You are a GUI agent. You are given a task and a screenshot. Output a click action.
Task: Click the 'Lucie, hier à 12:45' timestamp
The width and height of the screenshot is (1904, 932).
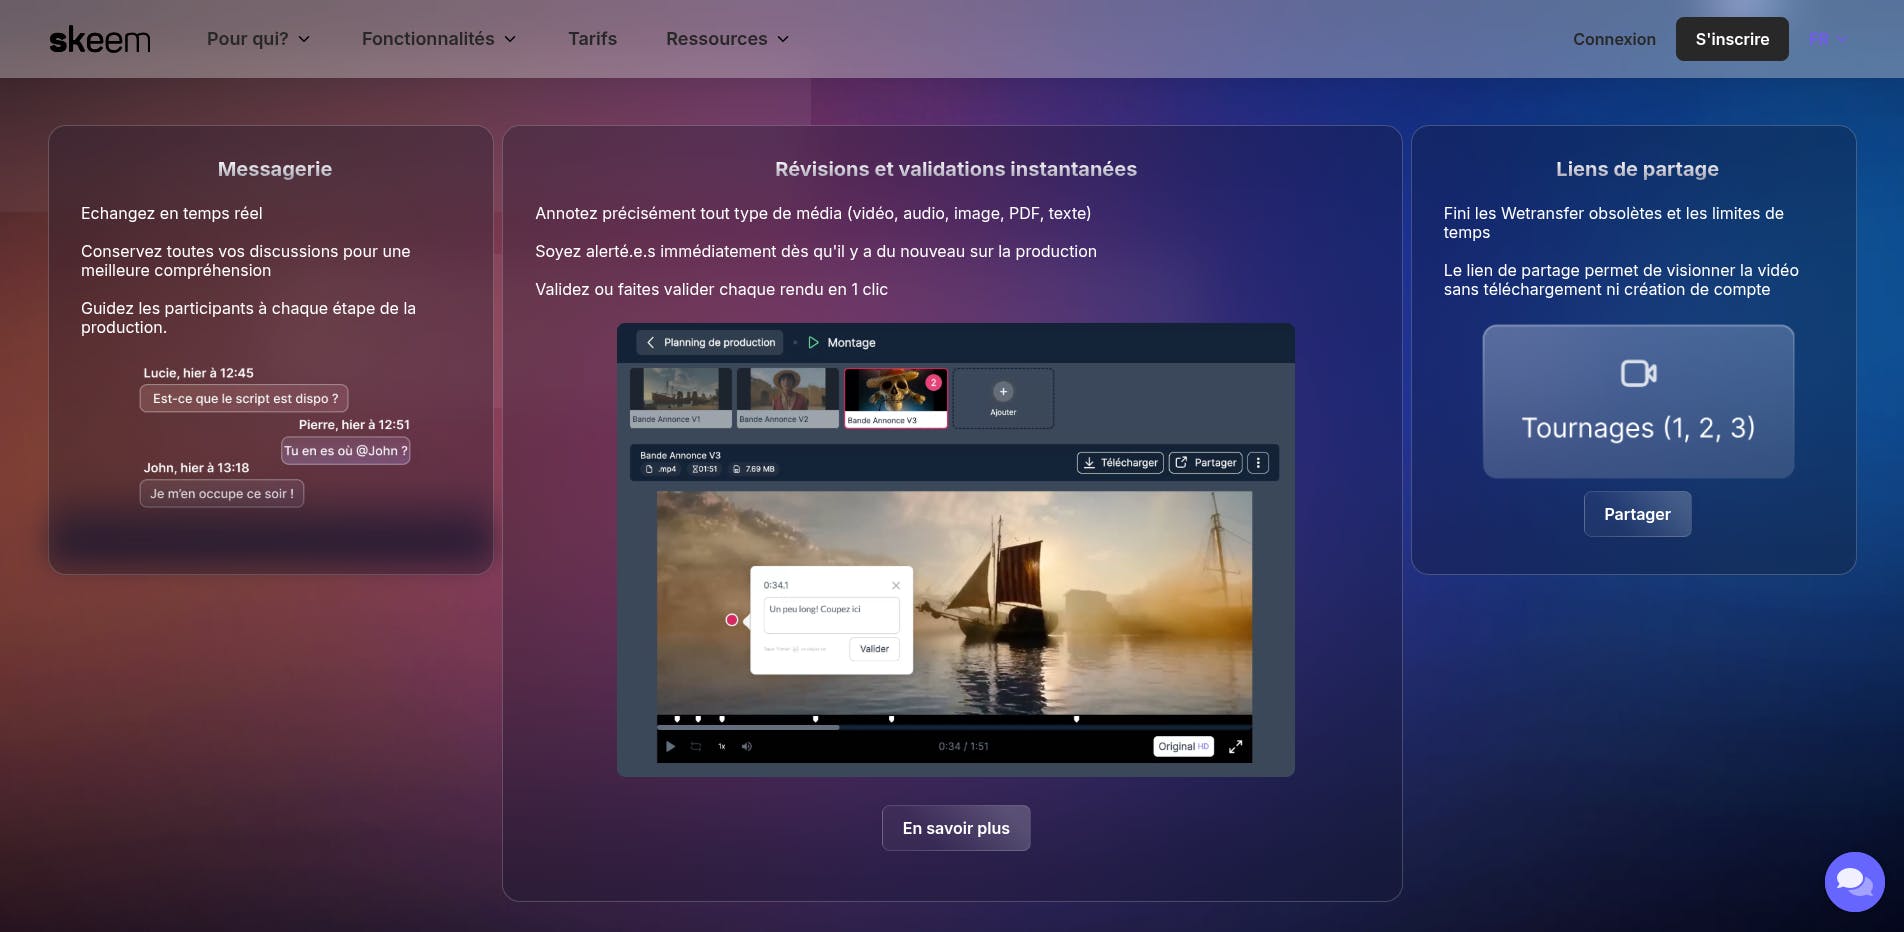pyautogui.click(x=198, y=373)
